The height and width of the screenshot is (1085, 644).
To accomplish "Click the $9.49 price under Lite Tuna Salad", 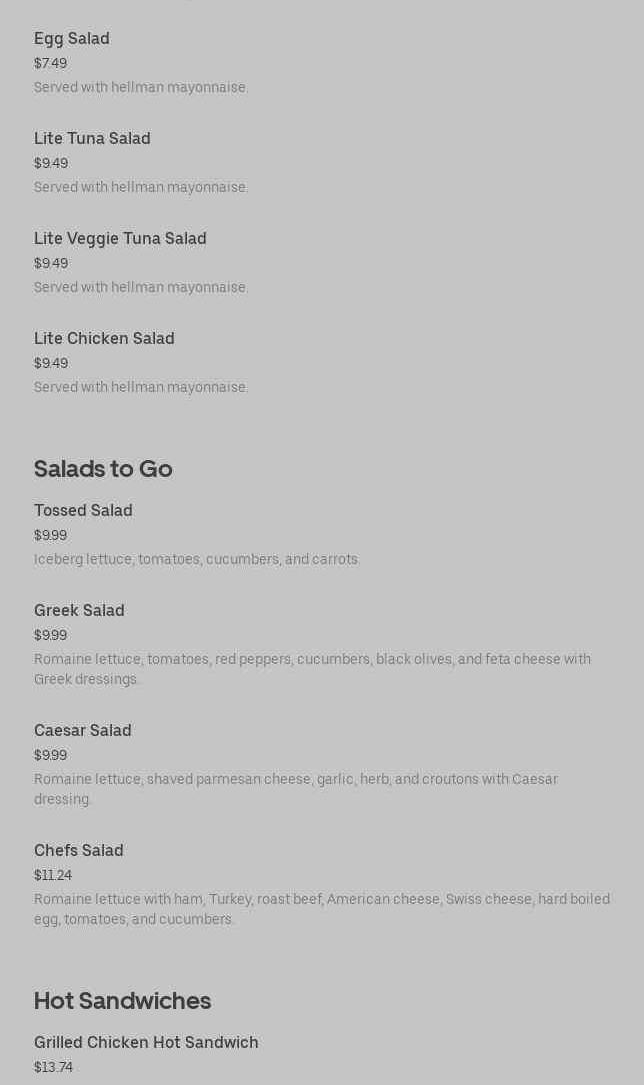I will click(x=51, y=163).
